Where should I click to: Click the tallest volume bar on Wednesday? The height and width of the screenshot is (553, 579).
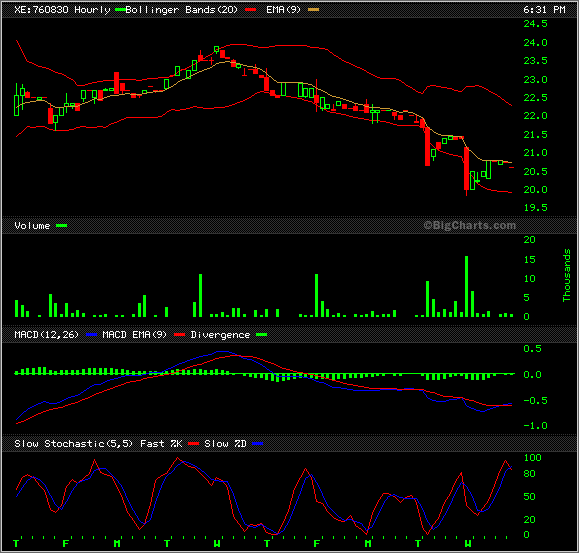click(466, 286)
